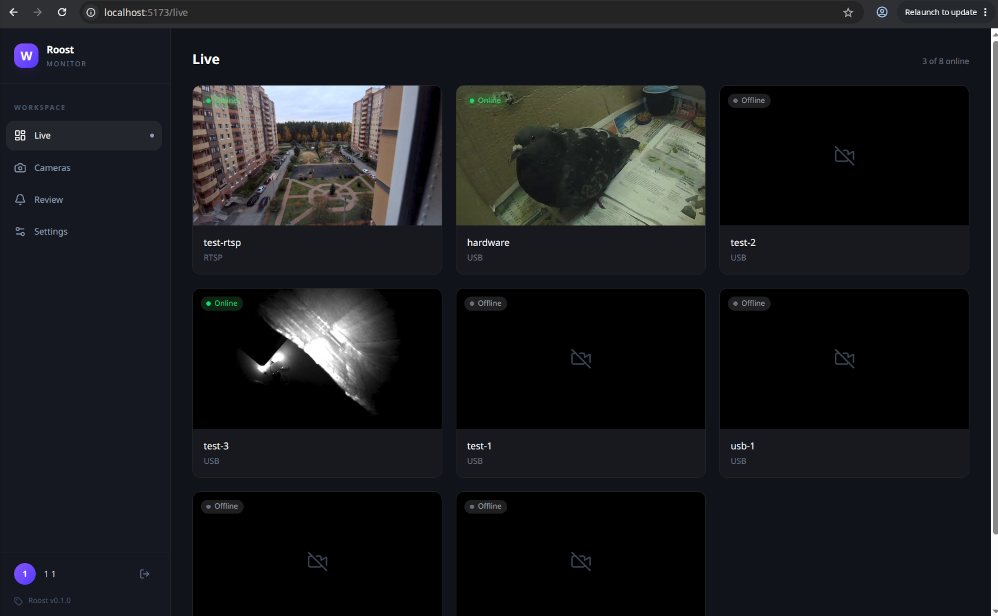This screenshot has height=616, width=998.
Task: Click the hardware camera name
Action: point(488,242)
